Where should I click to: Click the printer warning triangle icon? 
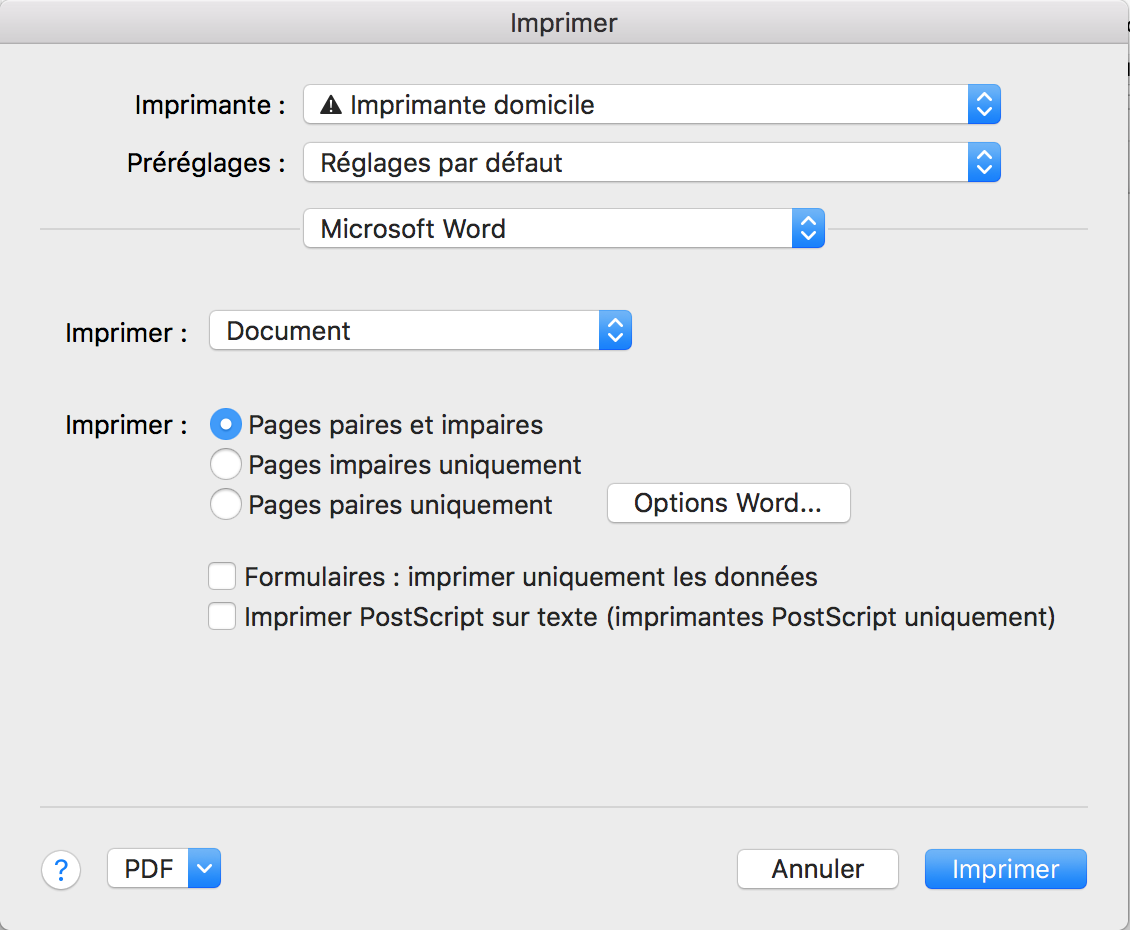tap(332, 105)
